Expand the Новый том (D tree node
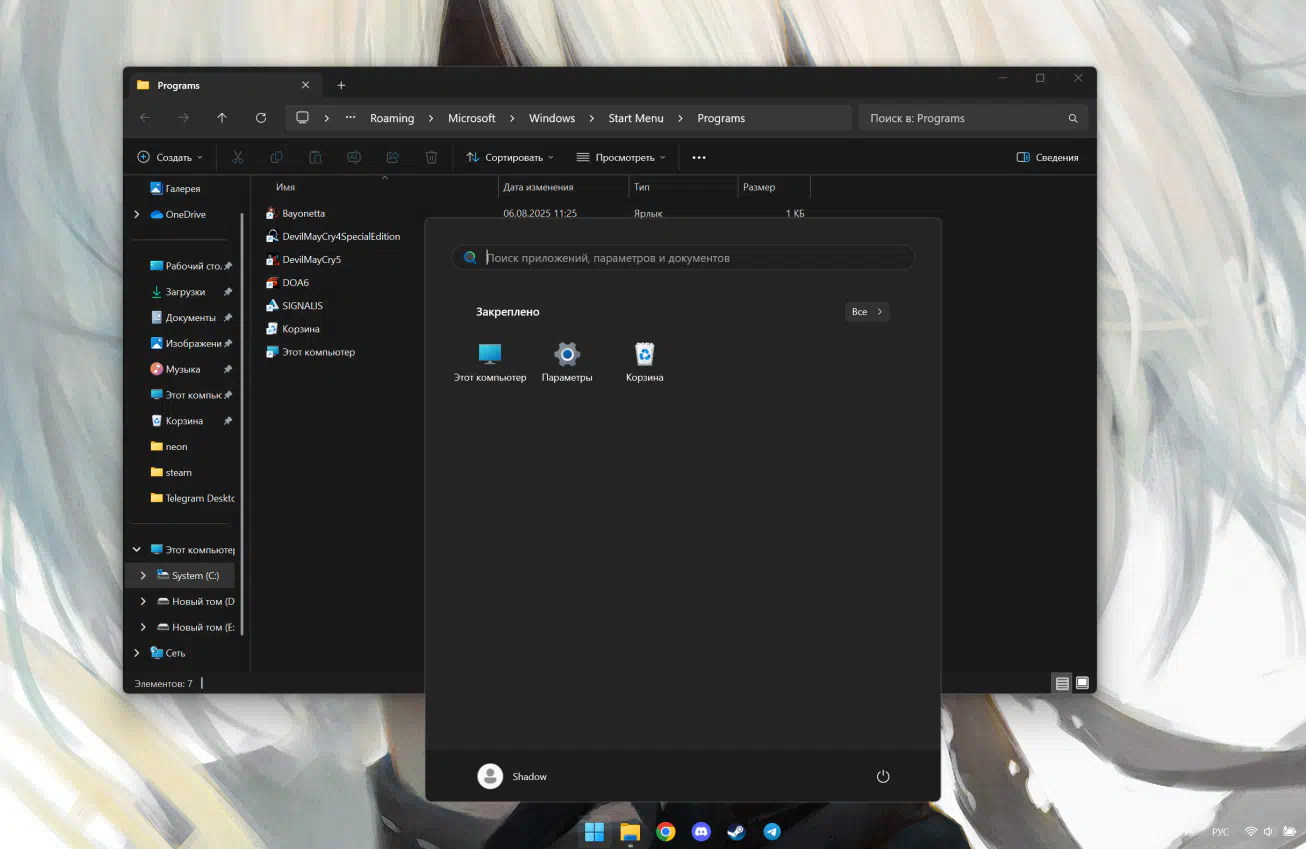The width and height of the screenshot is (1306, 849). click(x=143, y=601)
